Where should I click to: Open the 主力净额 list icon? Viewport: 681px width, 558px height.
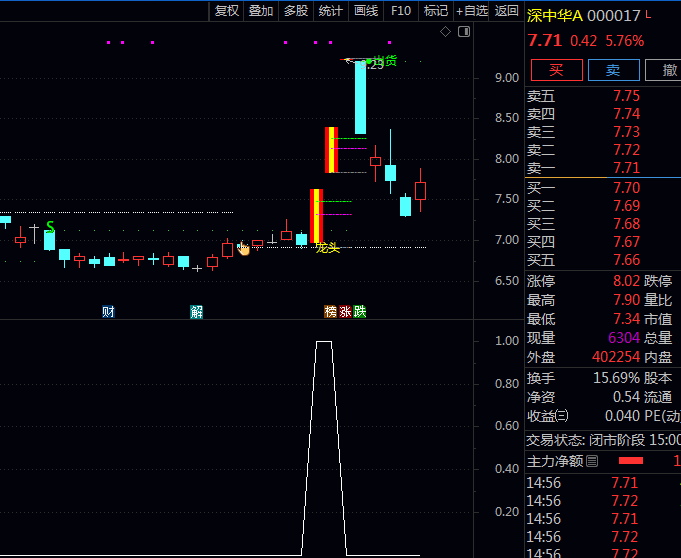[x=592, y=461]
